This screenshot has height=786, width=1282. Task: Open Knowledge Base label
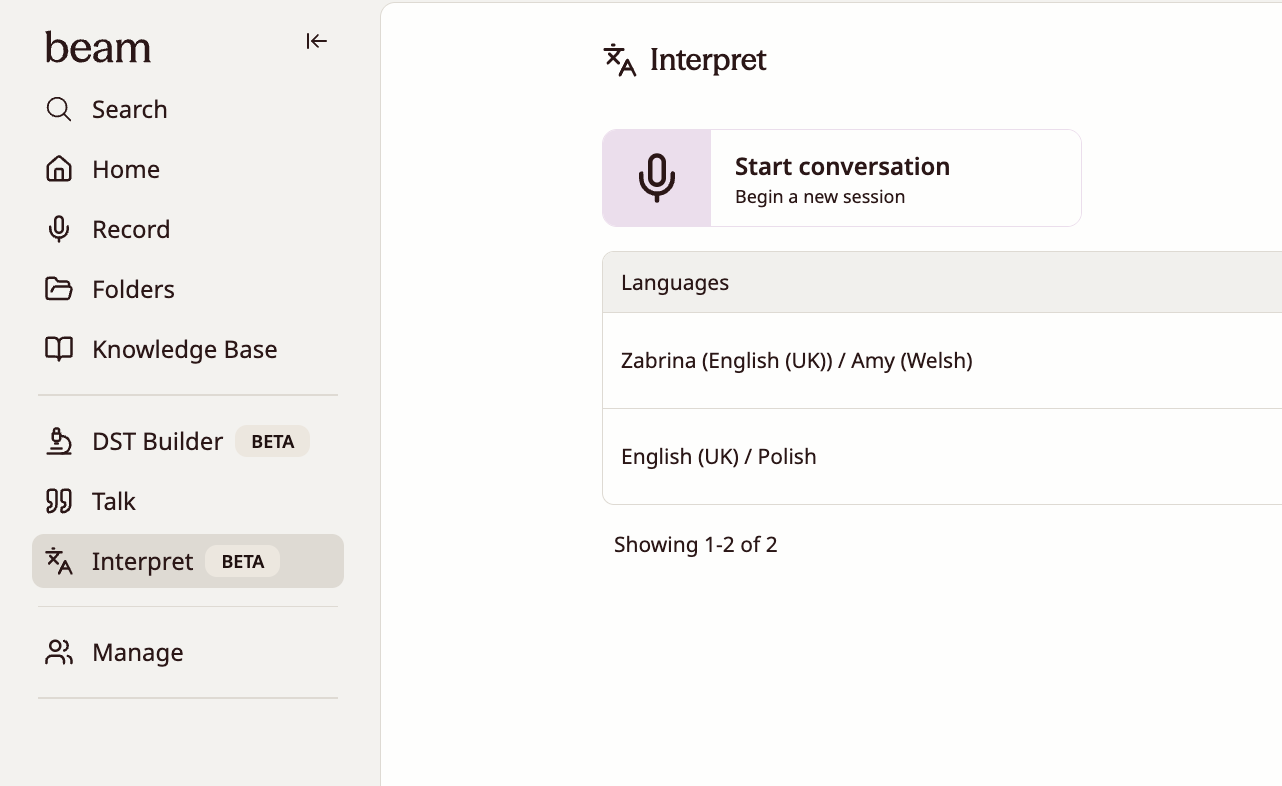185,349
